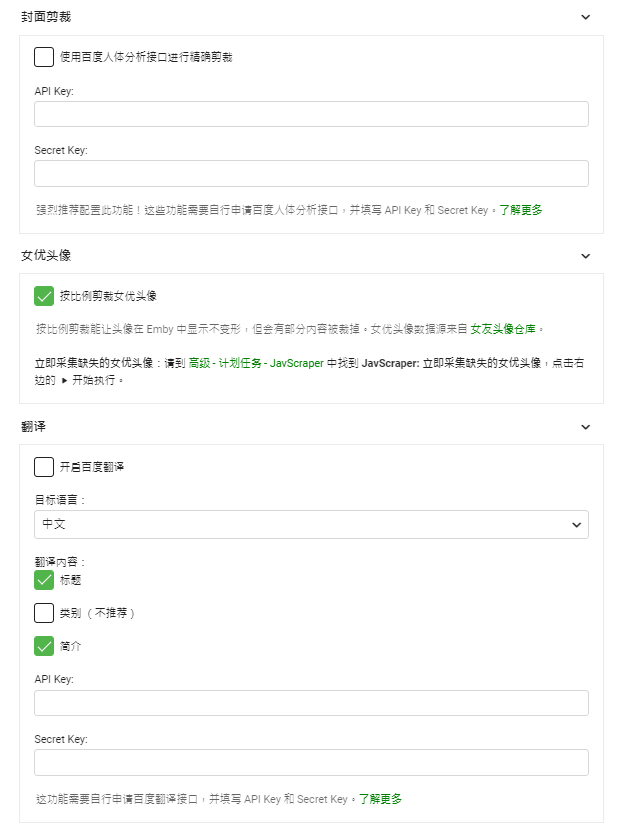Select 中文 in the target language box
Viewport: 639px width, 828px height.
coord(310,523)
